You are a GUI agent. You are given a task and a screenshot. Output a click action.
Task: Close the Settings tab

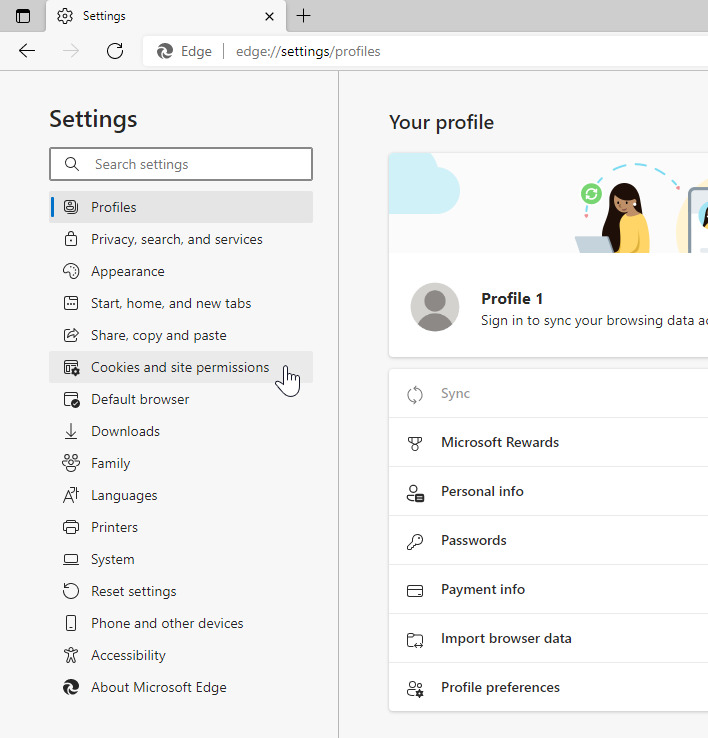pyautogui.click(x=269, y=16)
